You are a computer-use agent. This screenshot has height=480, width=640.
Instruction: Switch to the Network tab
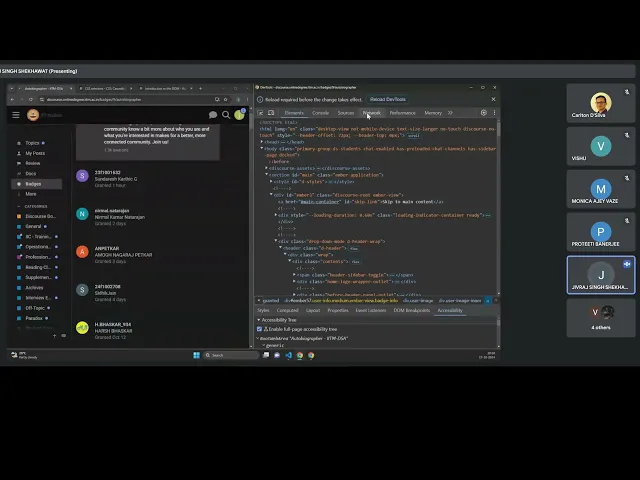[x=371, y=113]
